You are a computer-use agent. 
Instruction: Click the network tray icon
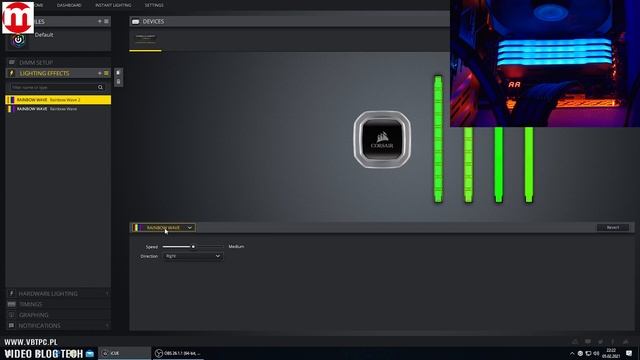coord(588,353)
